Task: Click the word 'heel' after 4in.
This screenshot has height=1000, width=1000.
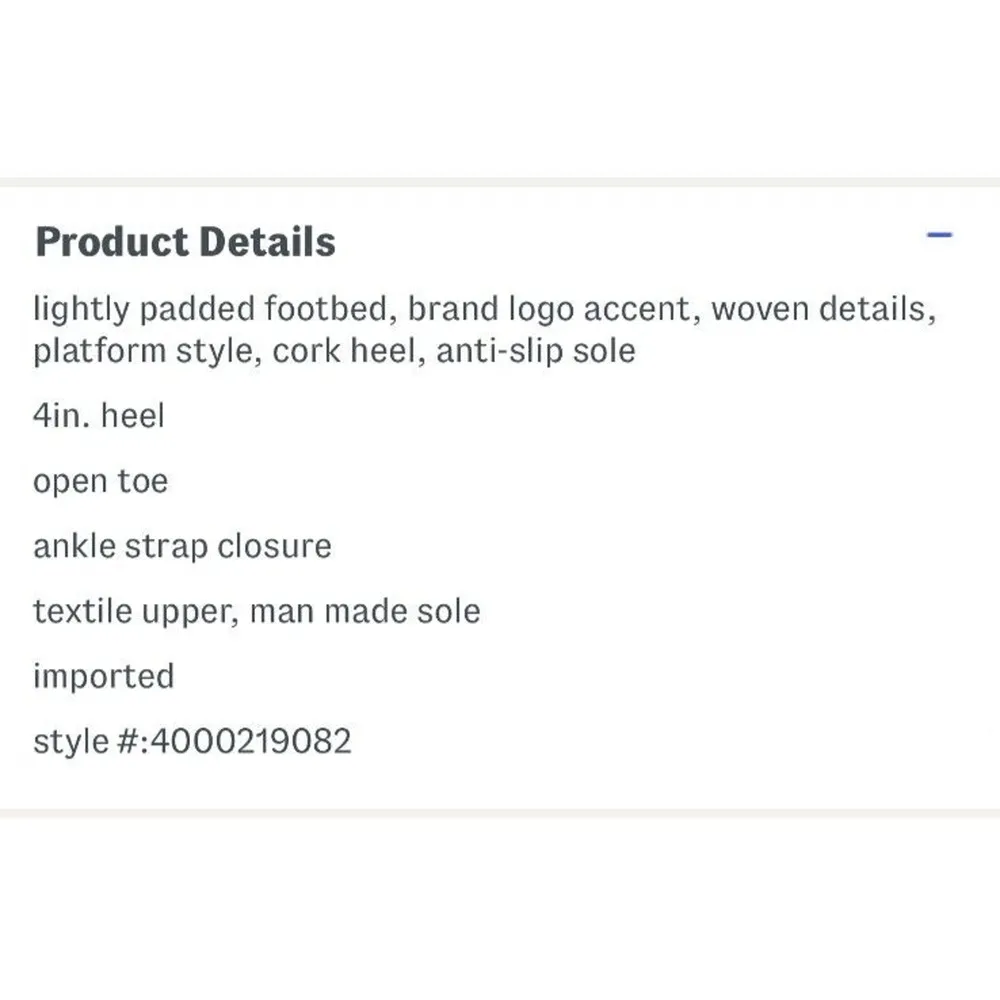Action: click(x=132, y=416)
